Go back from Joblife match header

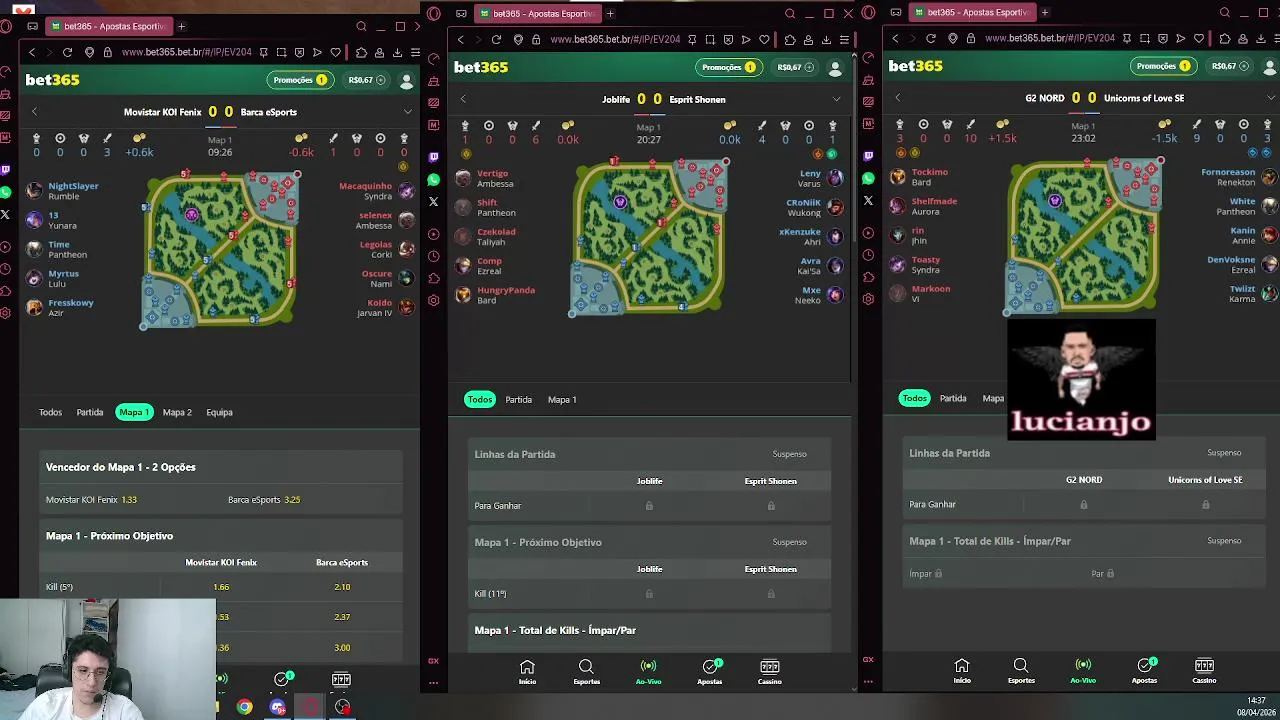pyautogui.click(x=463, y=99)
